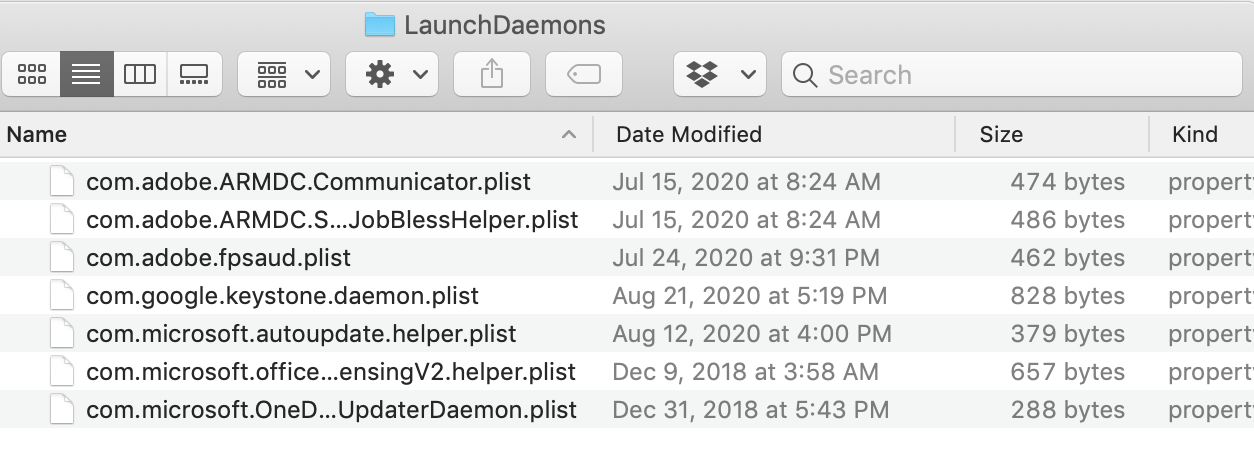This screenshot has width=1254, height=456.
Task: Open the group-by arrangement dropdown
Action: [284, 75]
